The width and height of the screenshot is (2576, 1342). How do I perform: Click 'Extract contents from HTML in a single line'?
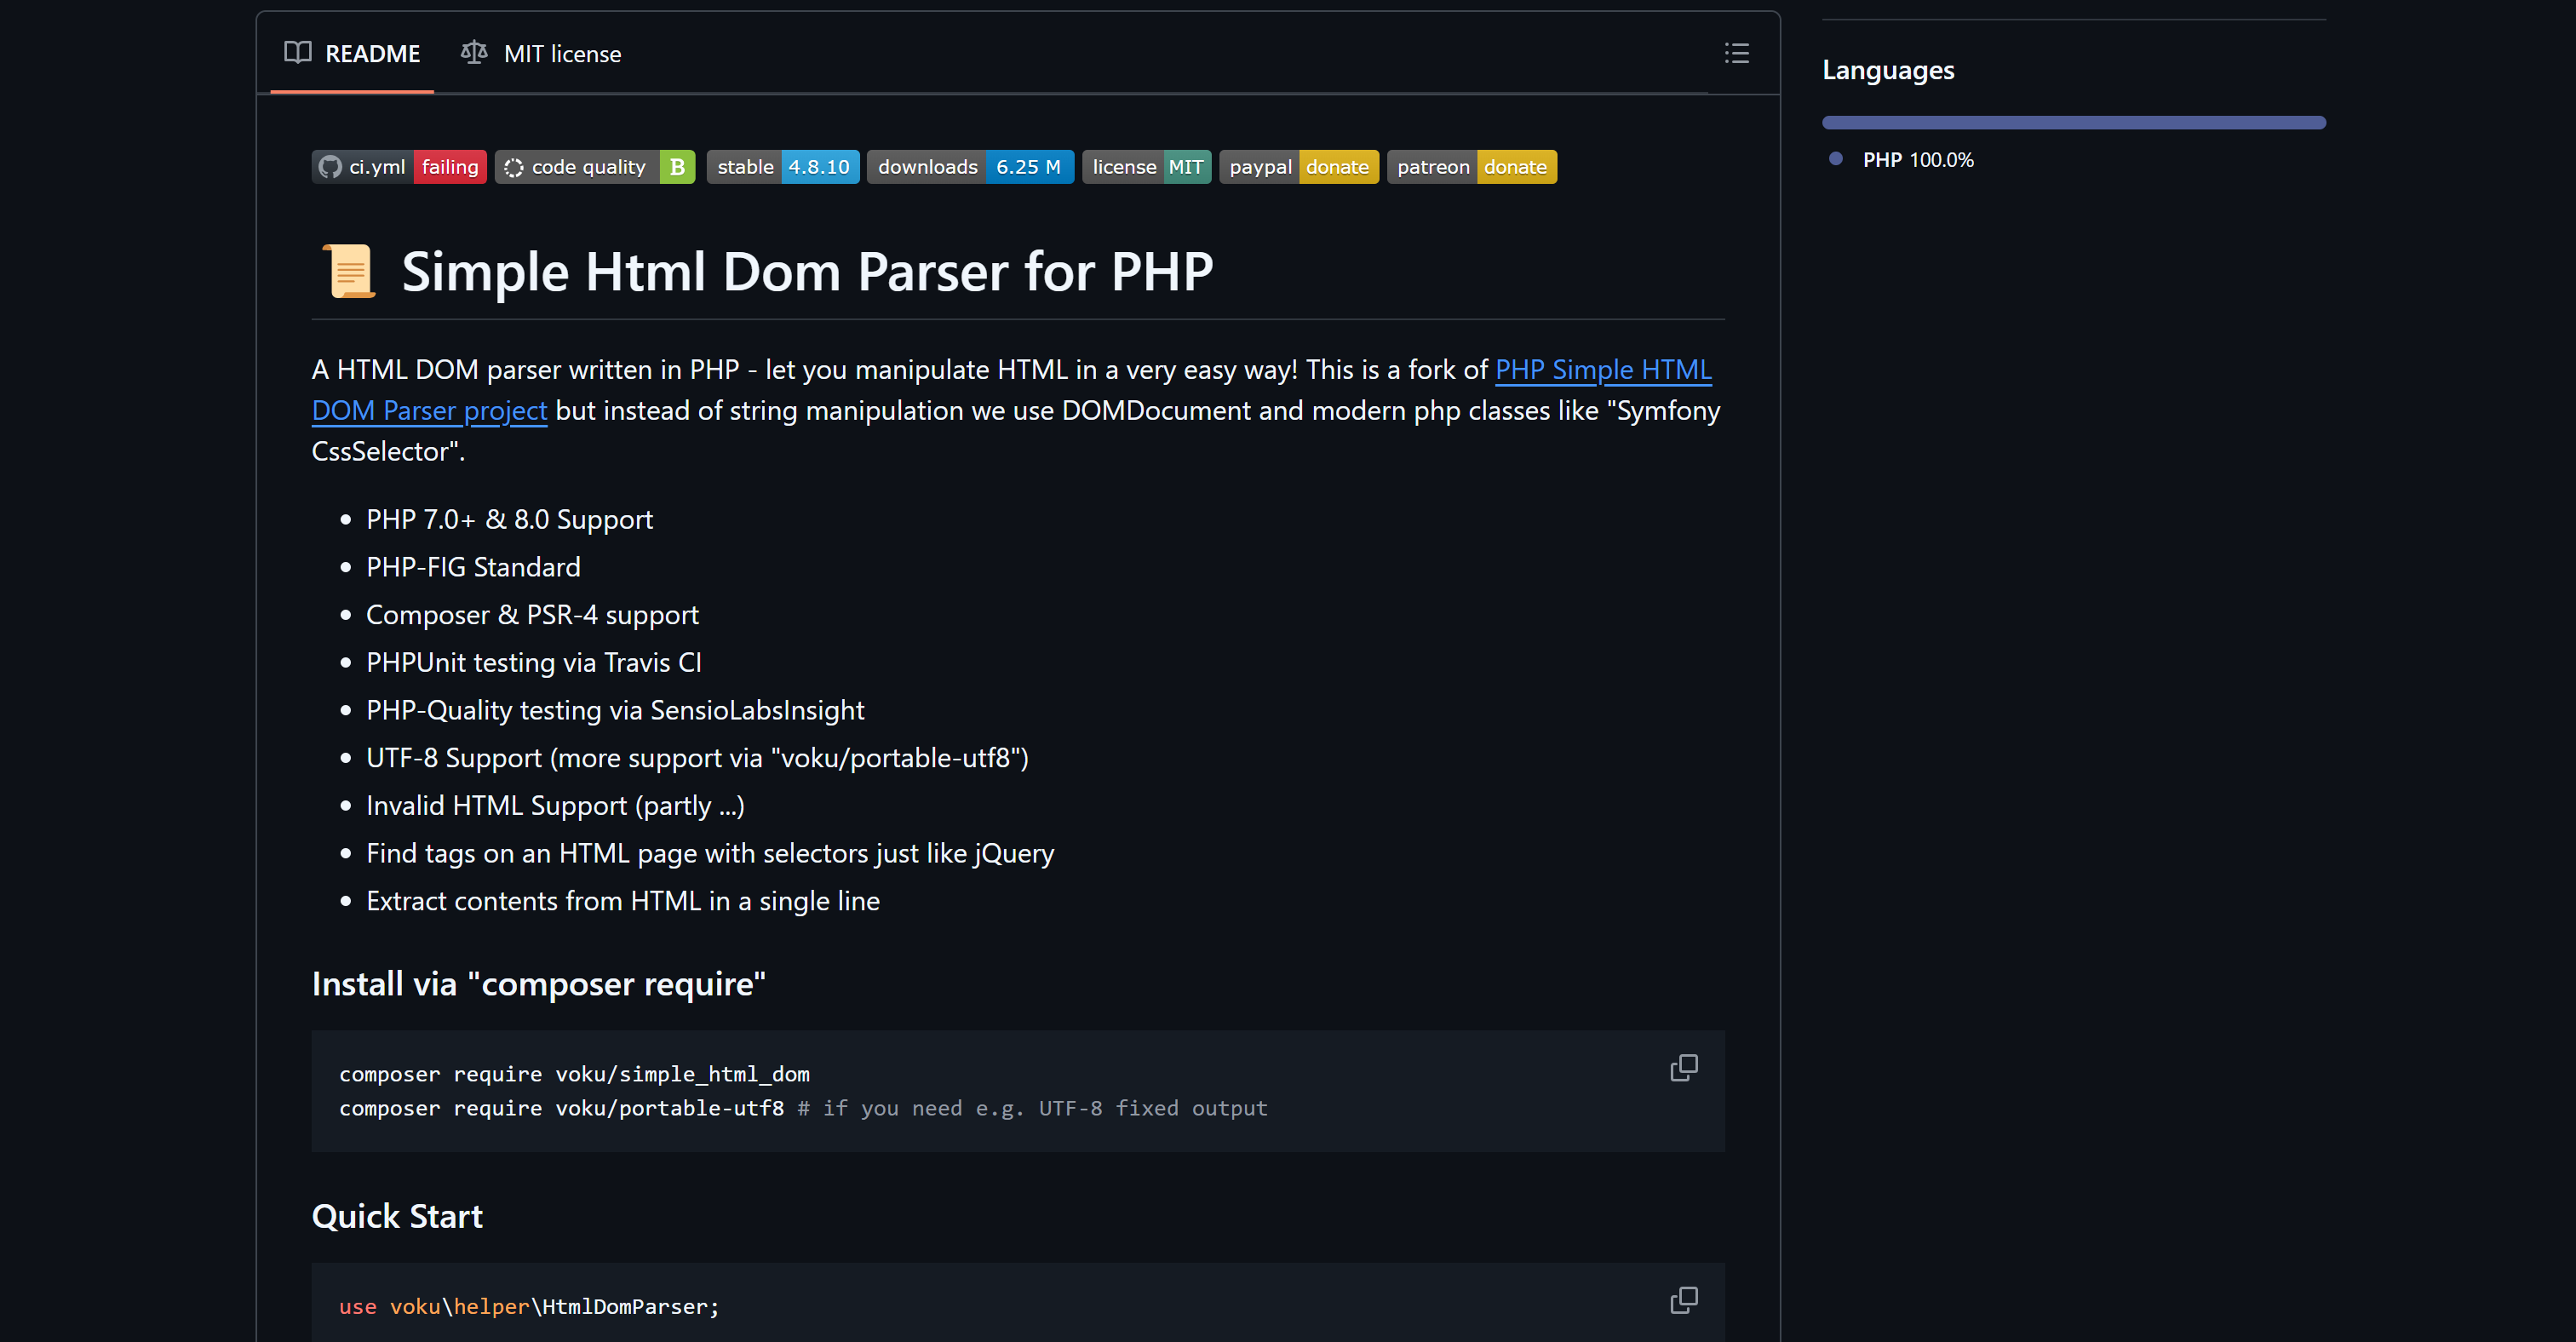(623, 901)
